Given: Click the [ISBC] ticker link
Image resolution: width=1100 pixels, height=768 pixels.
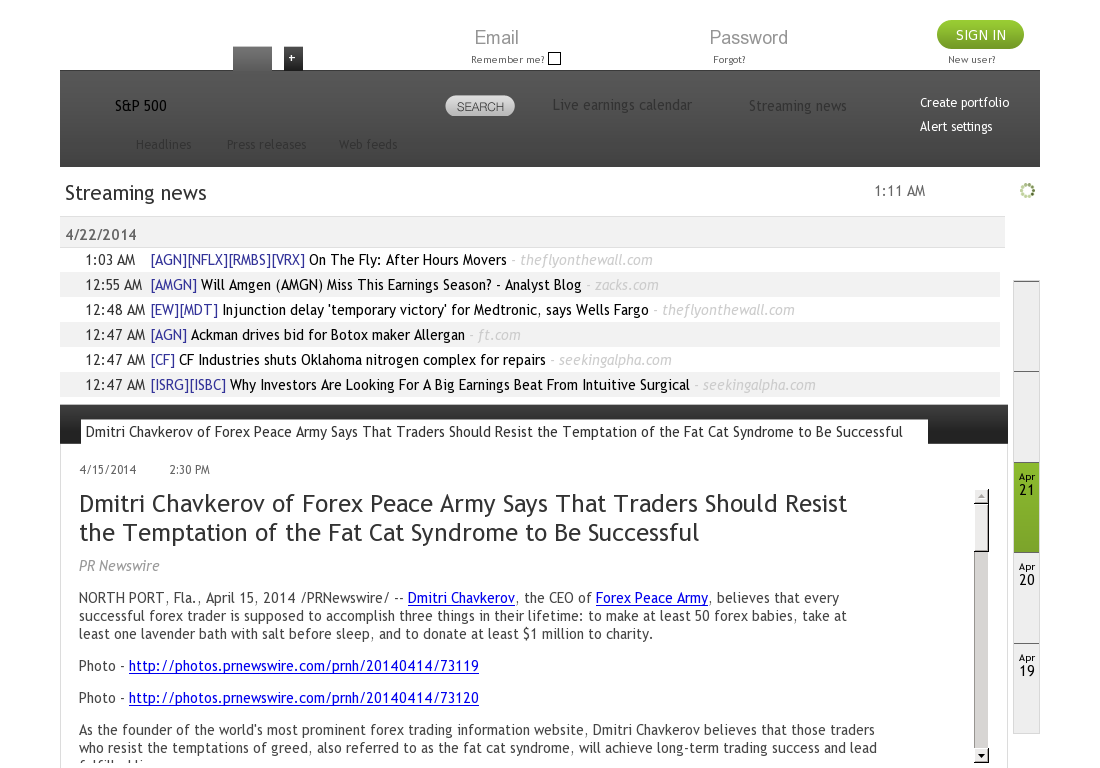Looking at the screenshot, I should (208, 385).
